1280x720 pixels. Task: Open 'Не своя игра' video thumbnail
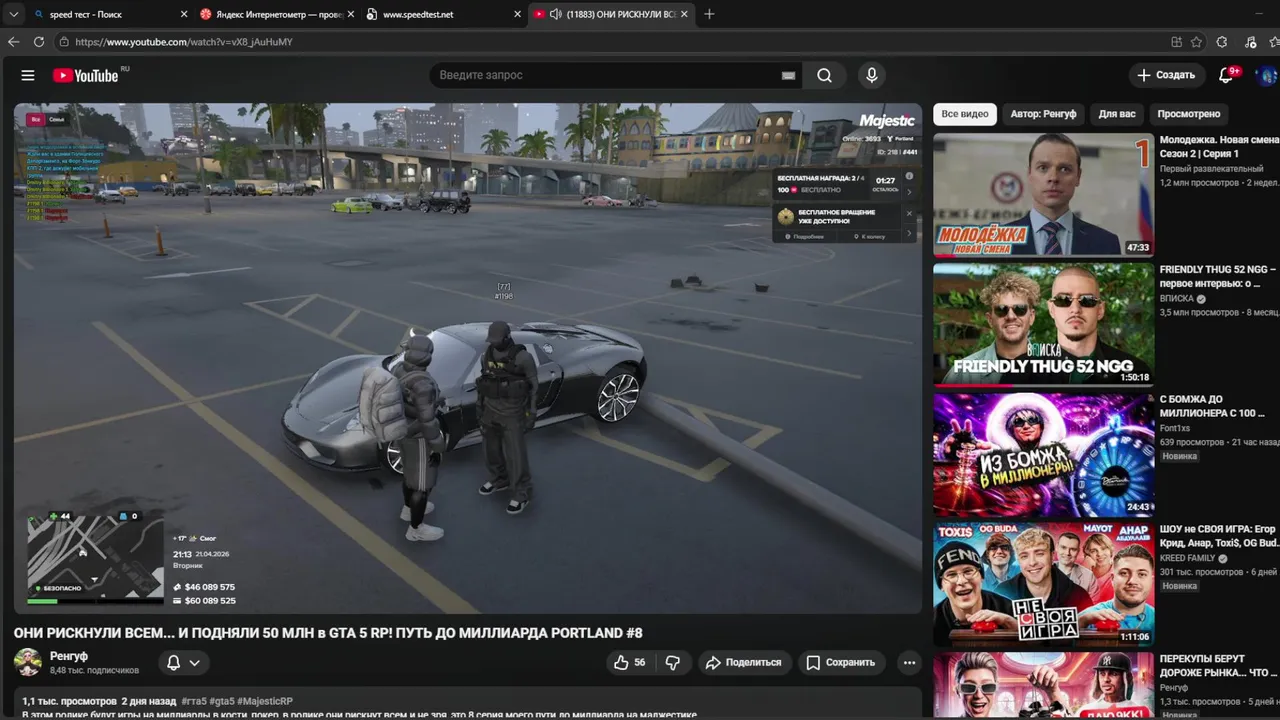[1043, 584]
